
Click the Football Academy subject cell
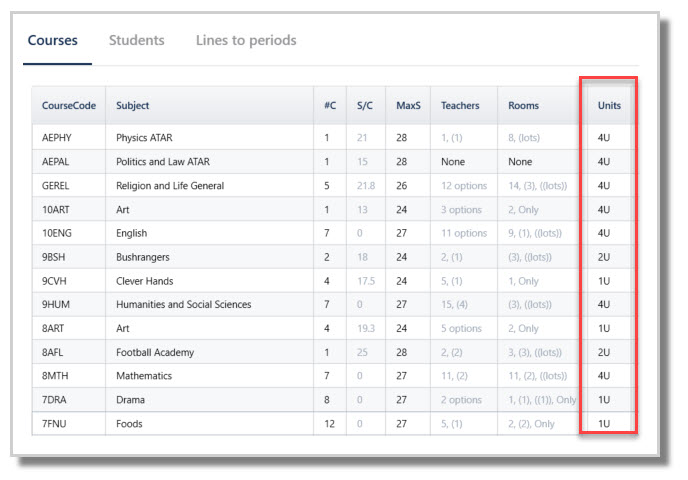pos(155,353)
